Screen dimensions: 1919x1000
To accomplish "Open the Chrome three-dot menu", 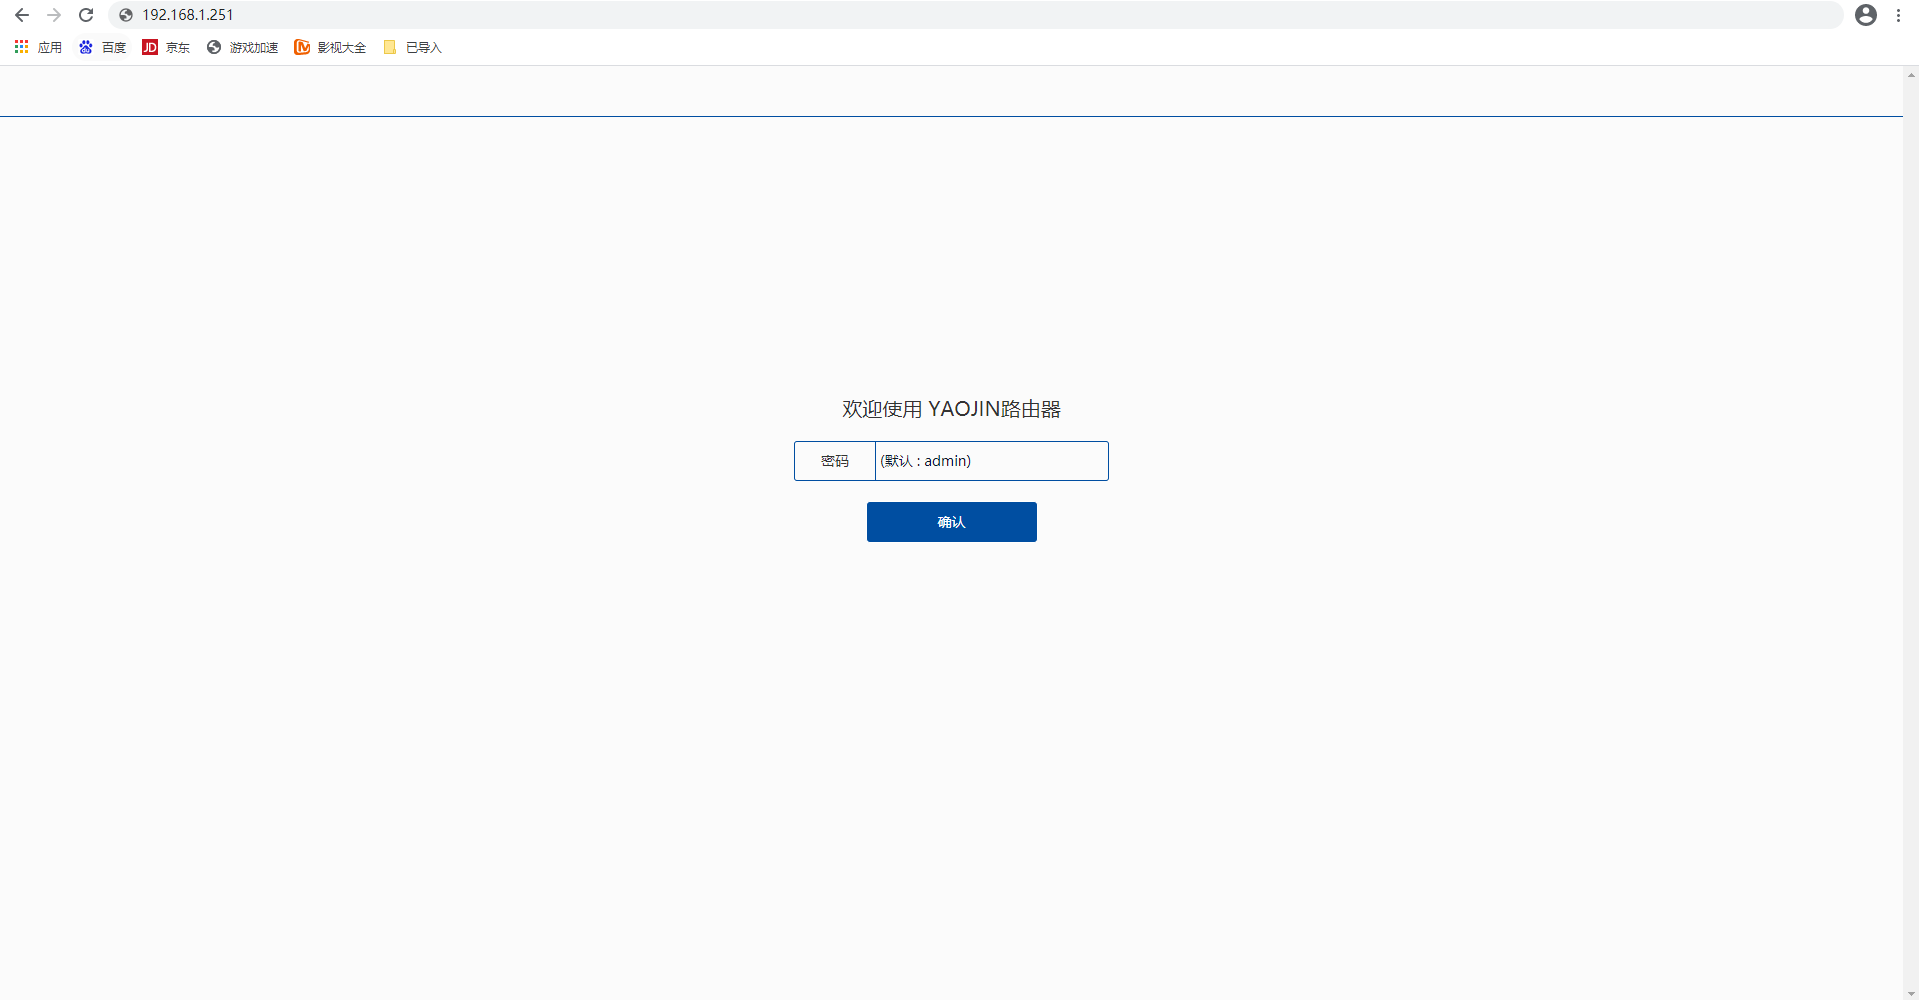I will coord(1898,15).
